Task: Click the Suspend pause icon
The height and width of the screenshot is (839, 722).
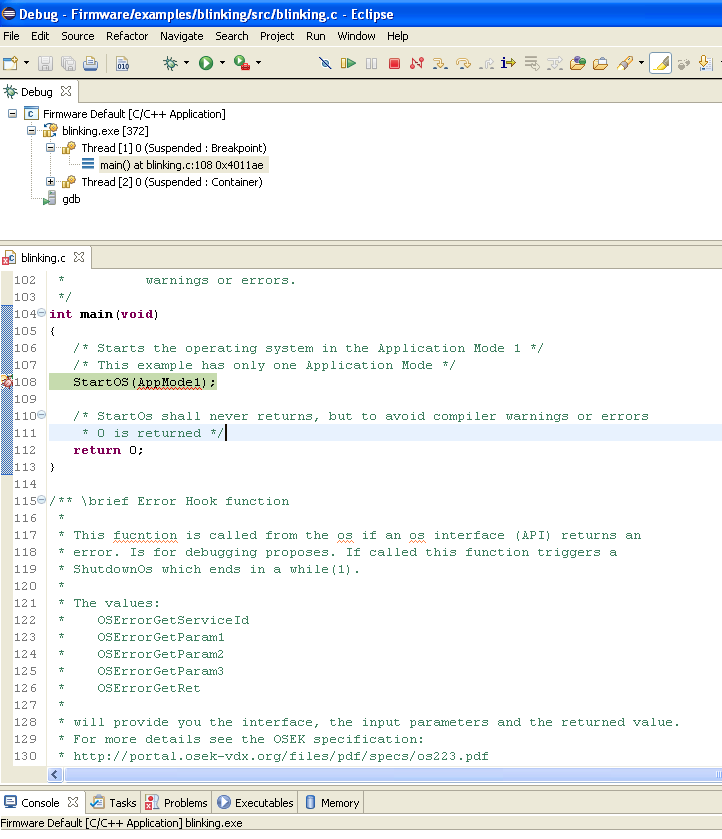Action: coord(371,64)
